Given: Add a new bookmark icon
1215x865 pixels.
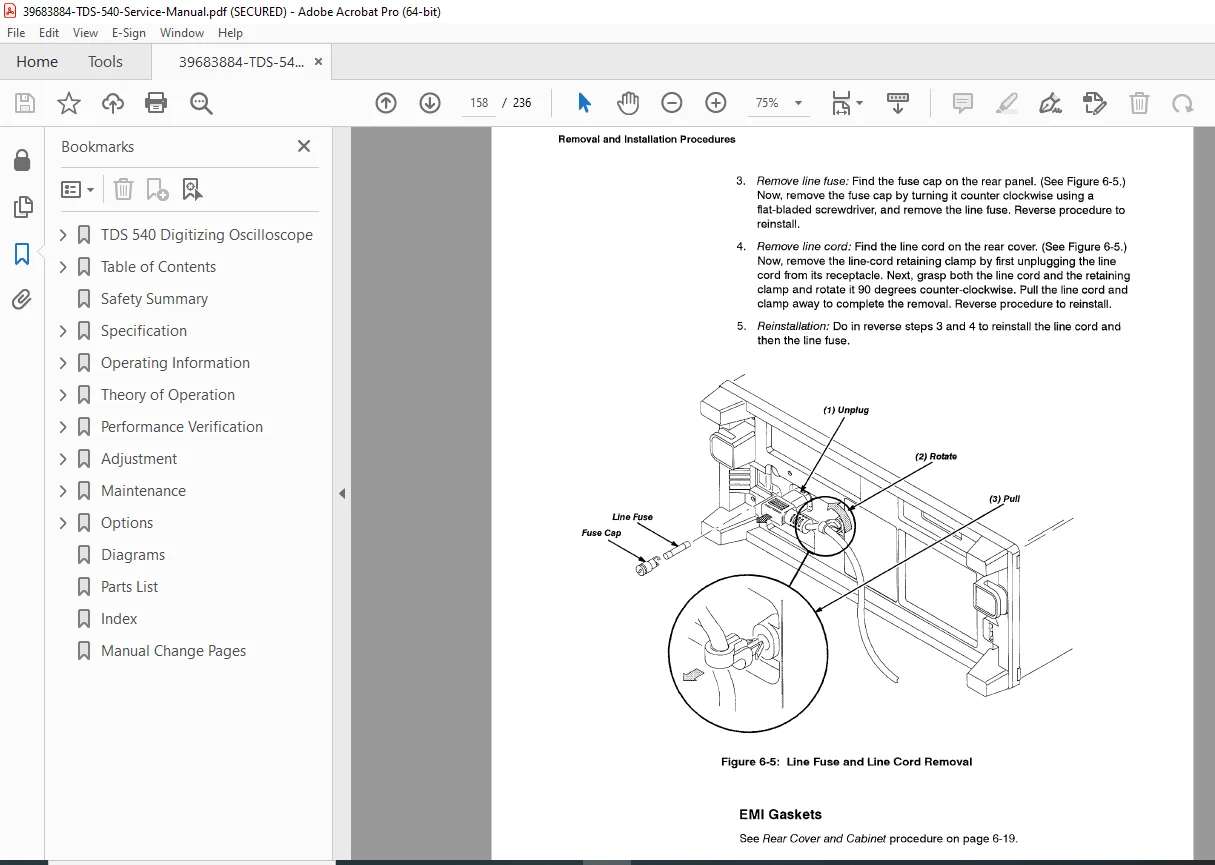Looking at the screenshot, I should (x=157, y=189).
